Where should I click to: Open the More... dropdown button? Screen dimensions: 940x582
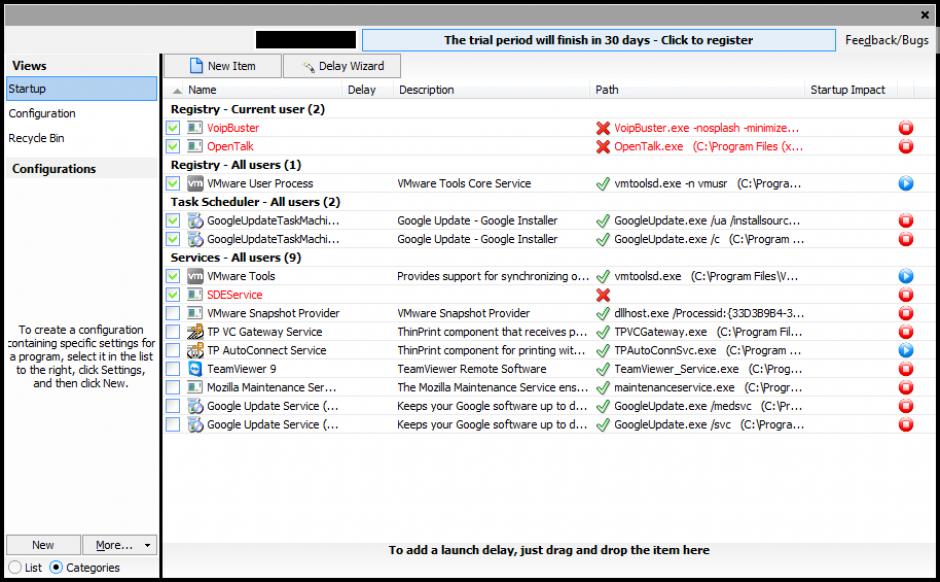(119, 545)
